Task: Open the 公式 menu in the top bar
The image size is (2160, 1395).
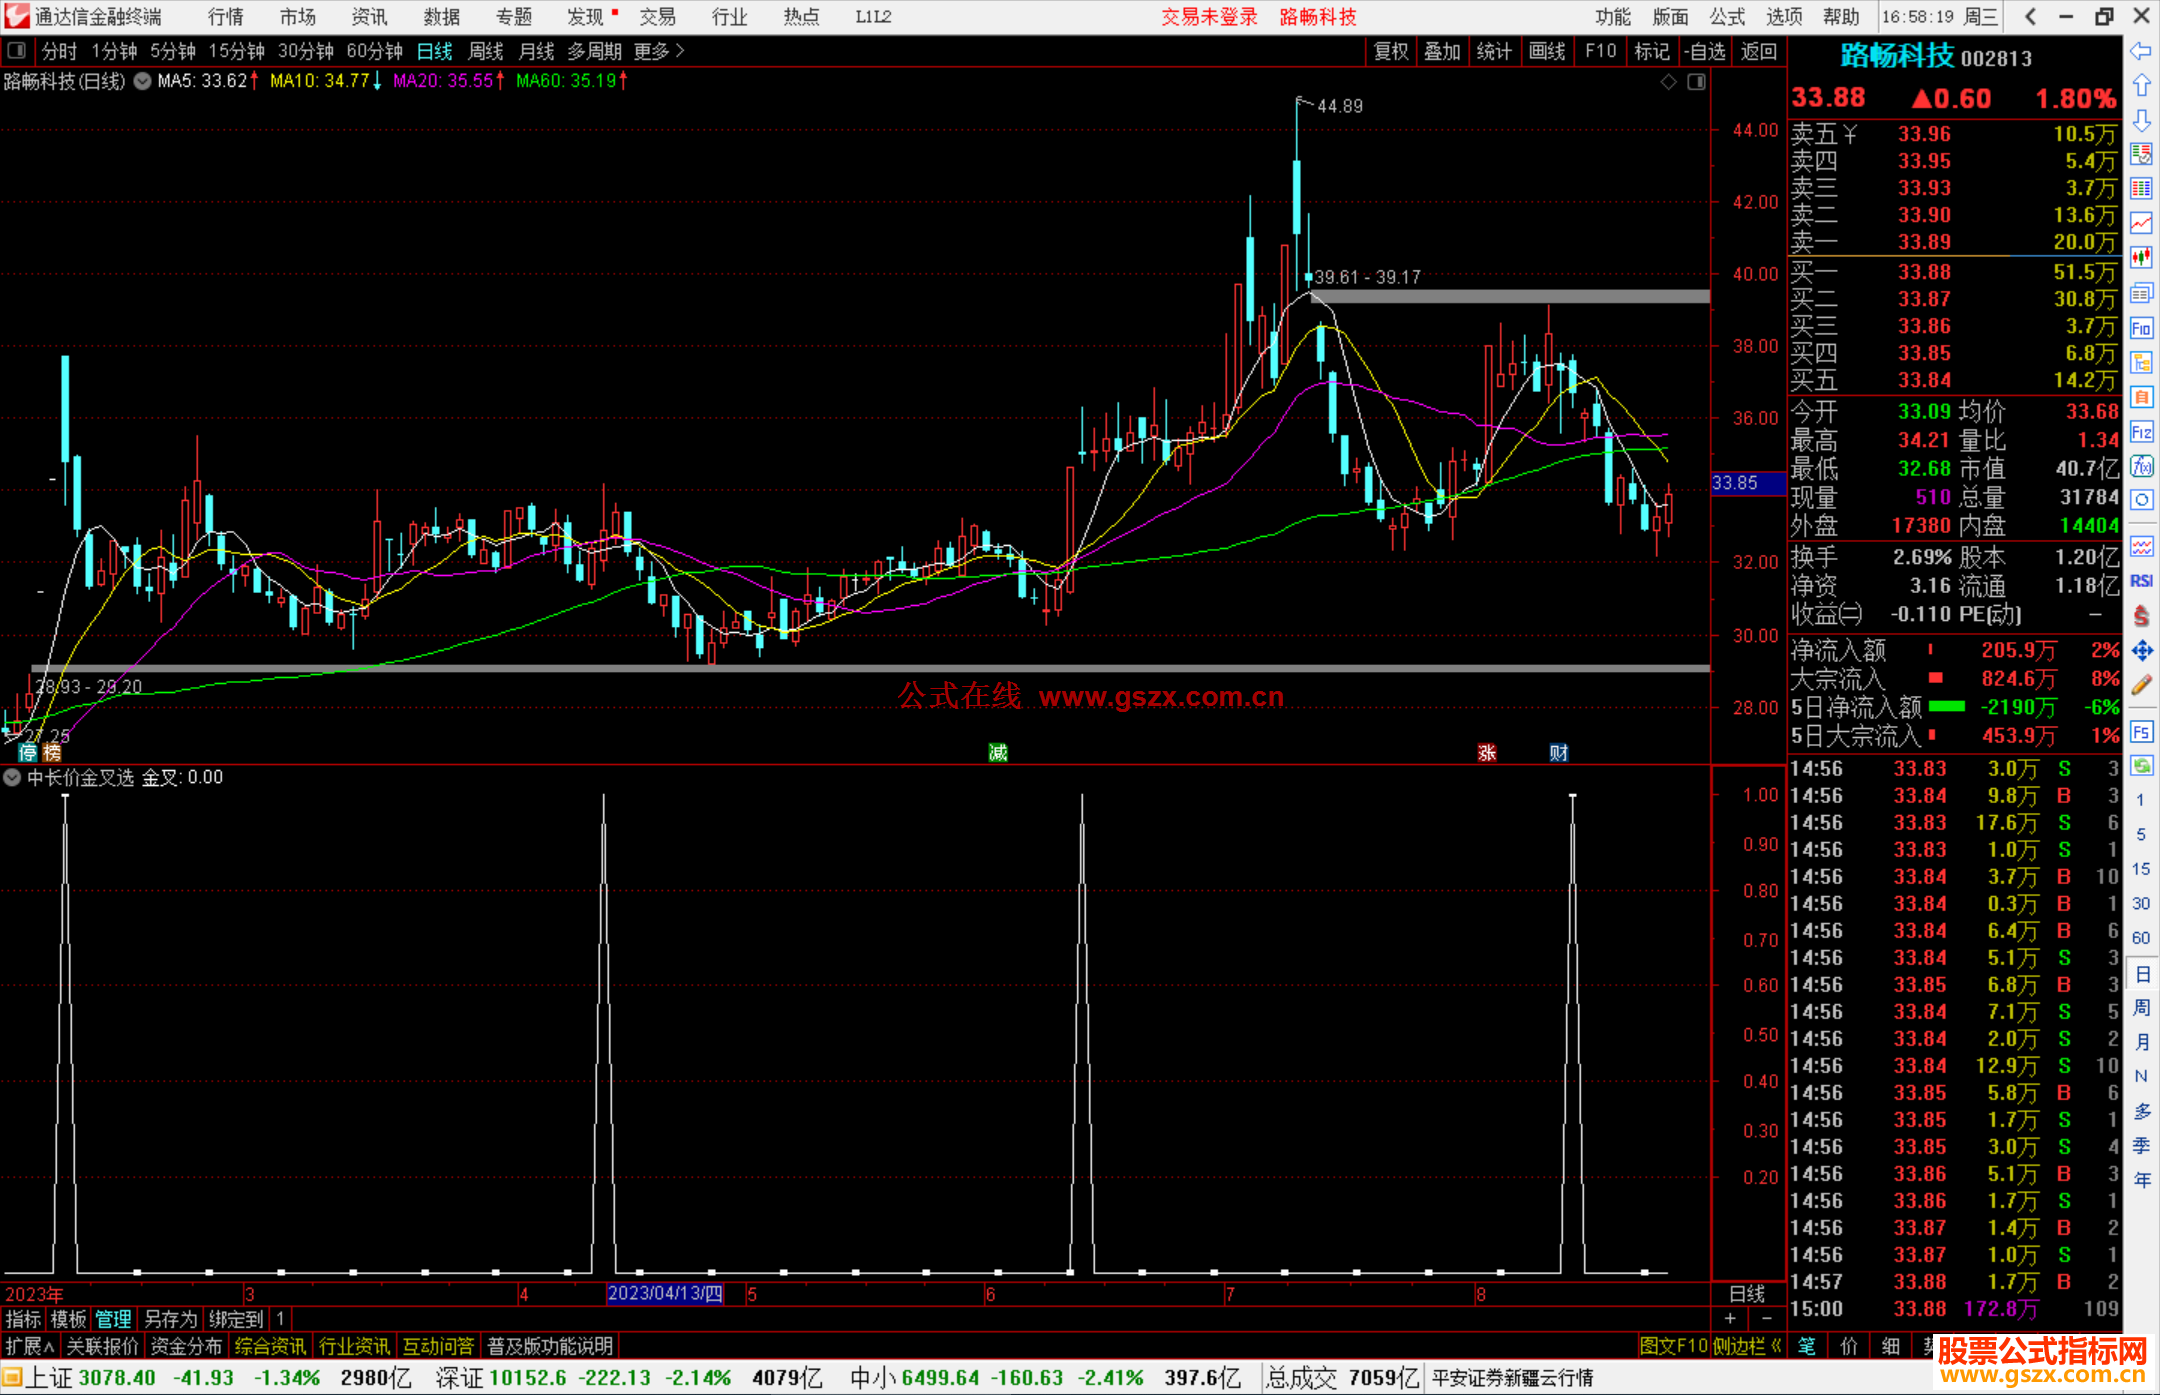Action: coord(1727,17)
